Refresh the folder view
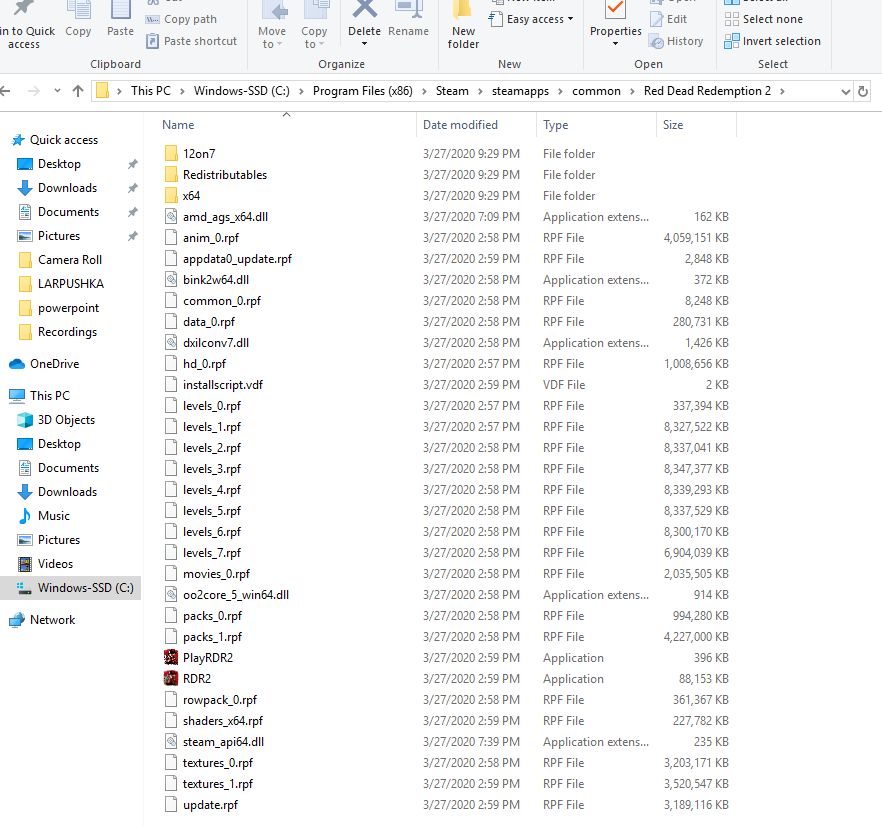Image resolution: width=882 pixels, height=826 pixels. click(x=862, y=91)
